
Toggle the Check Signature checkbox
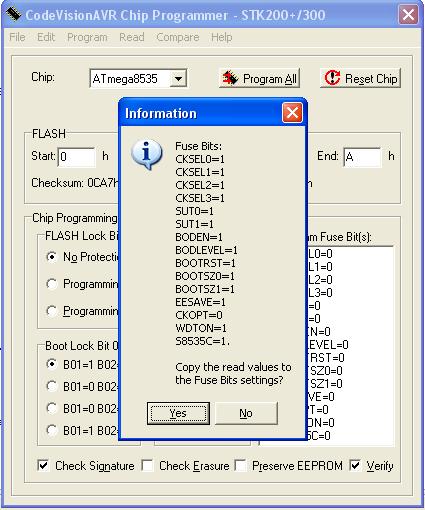pos(43,465)
